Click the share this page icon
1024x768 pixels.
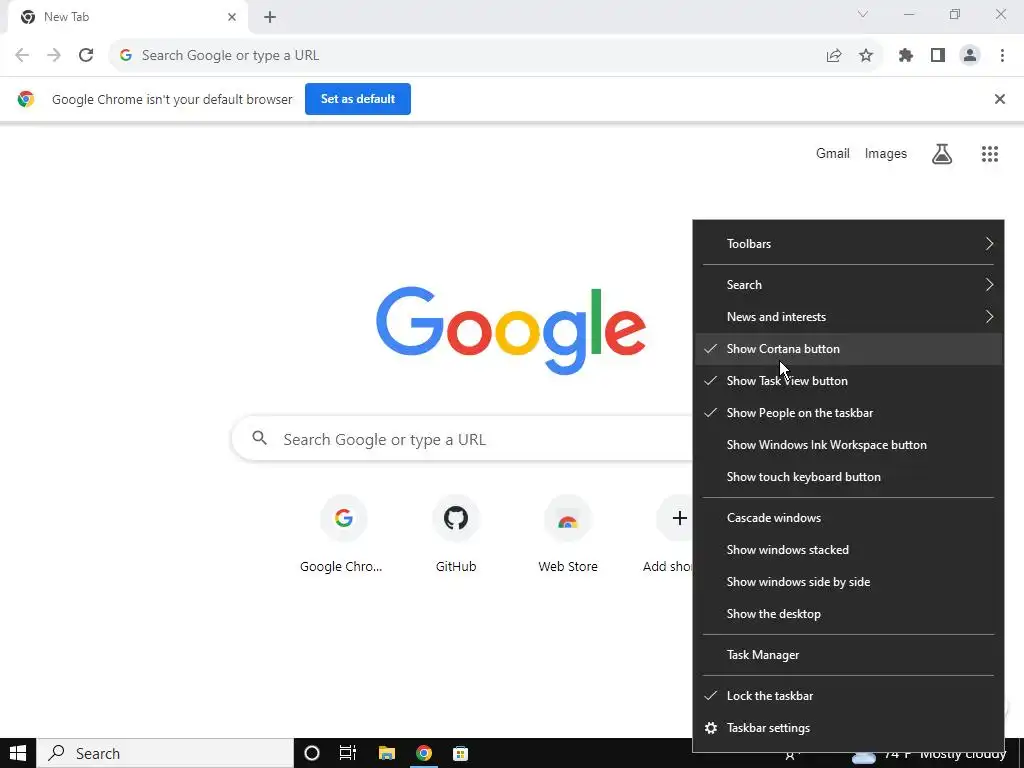point(834,56)
